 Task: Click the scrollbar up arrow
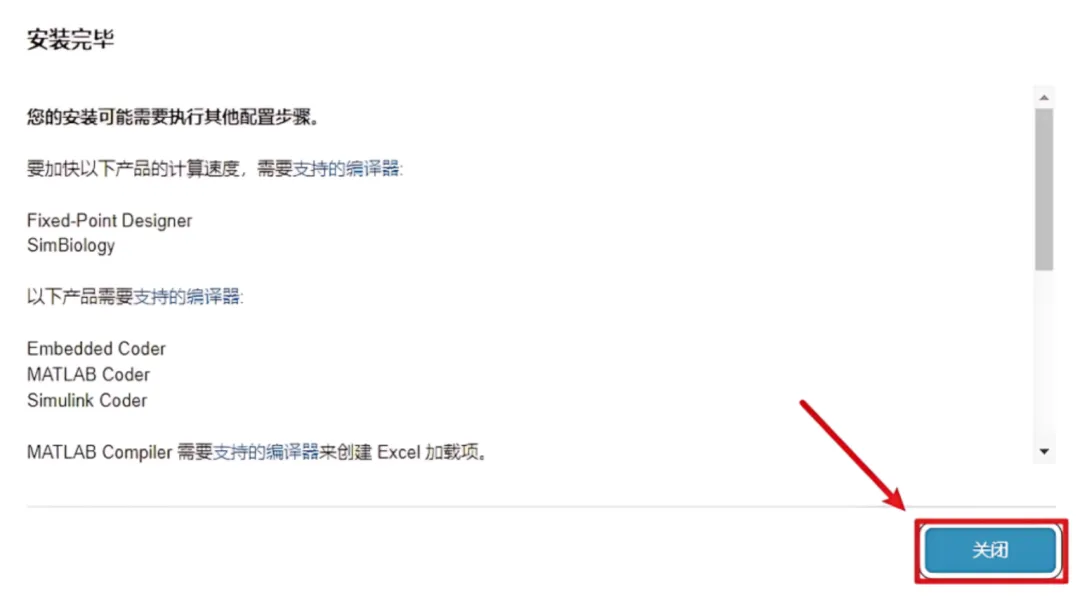coord(1044,97)
